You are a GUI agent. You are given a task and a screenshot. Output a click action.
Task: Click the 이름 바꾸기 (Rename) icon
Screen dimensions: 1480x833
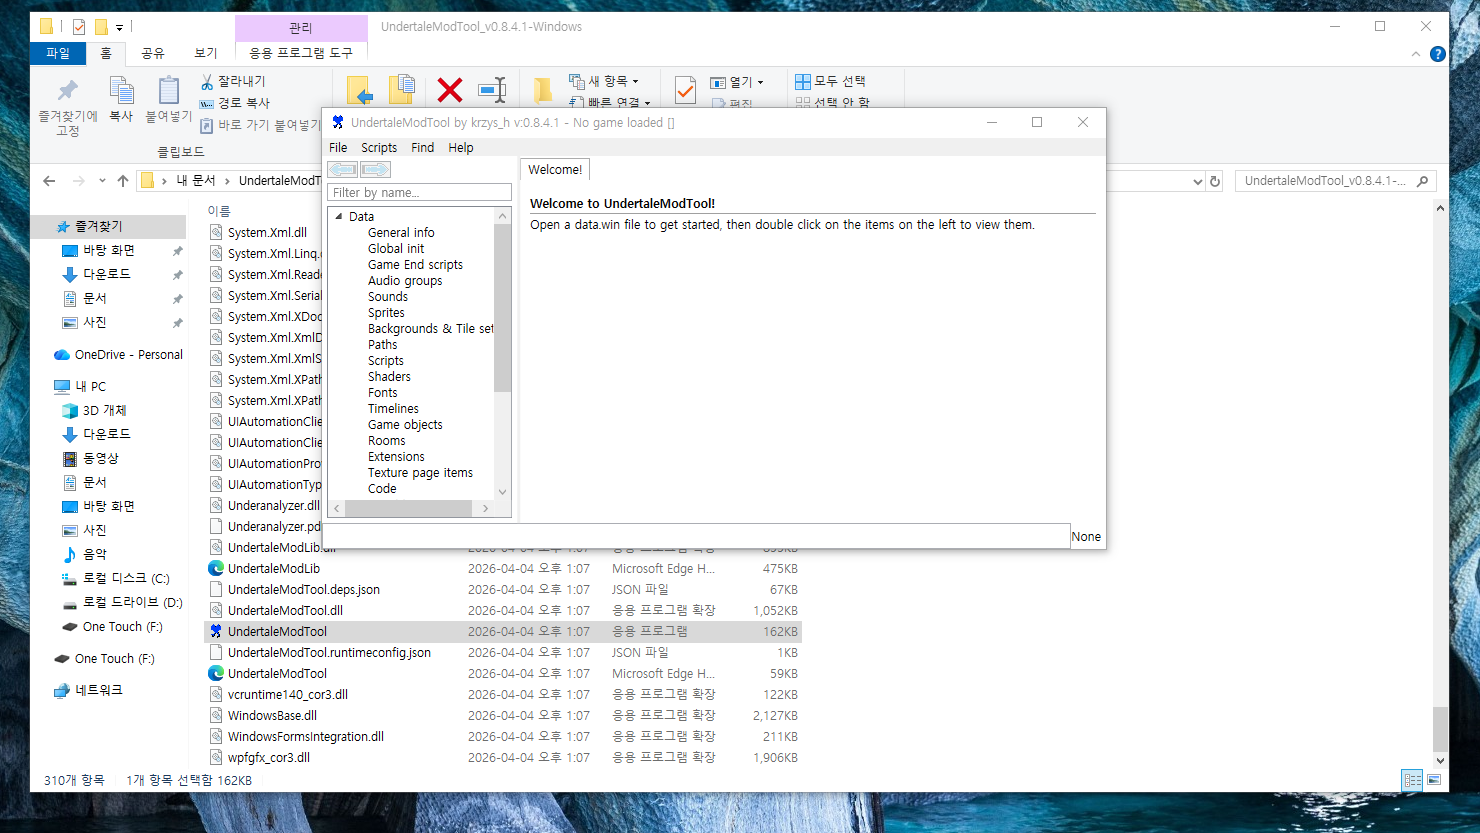coord(493,89)
